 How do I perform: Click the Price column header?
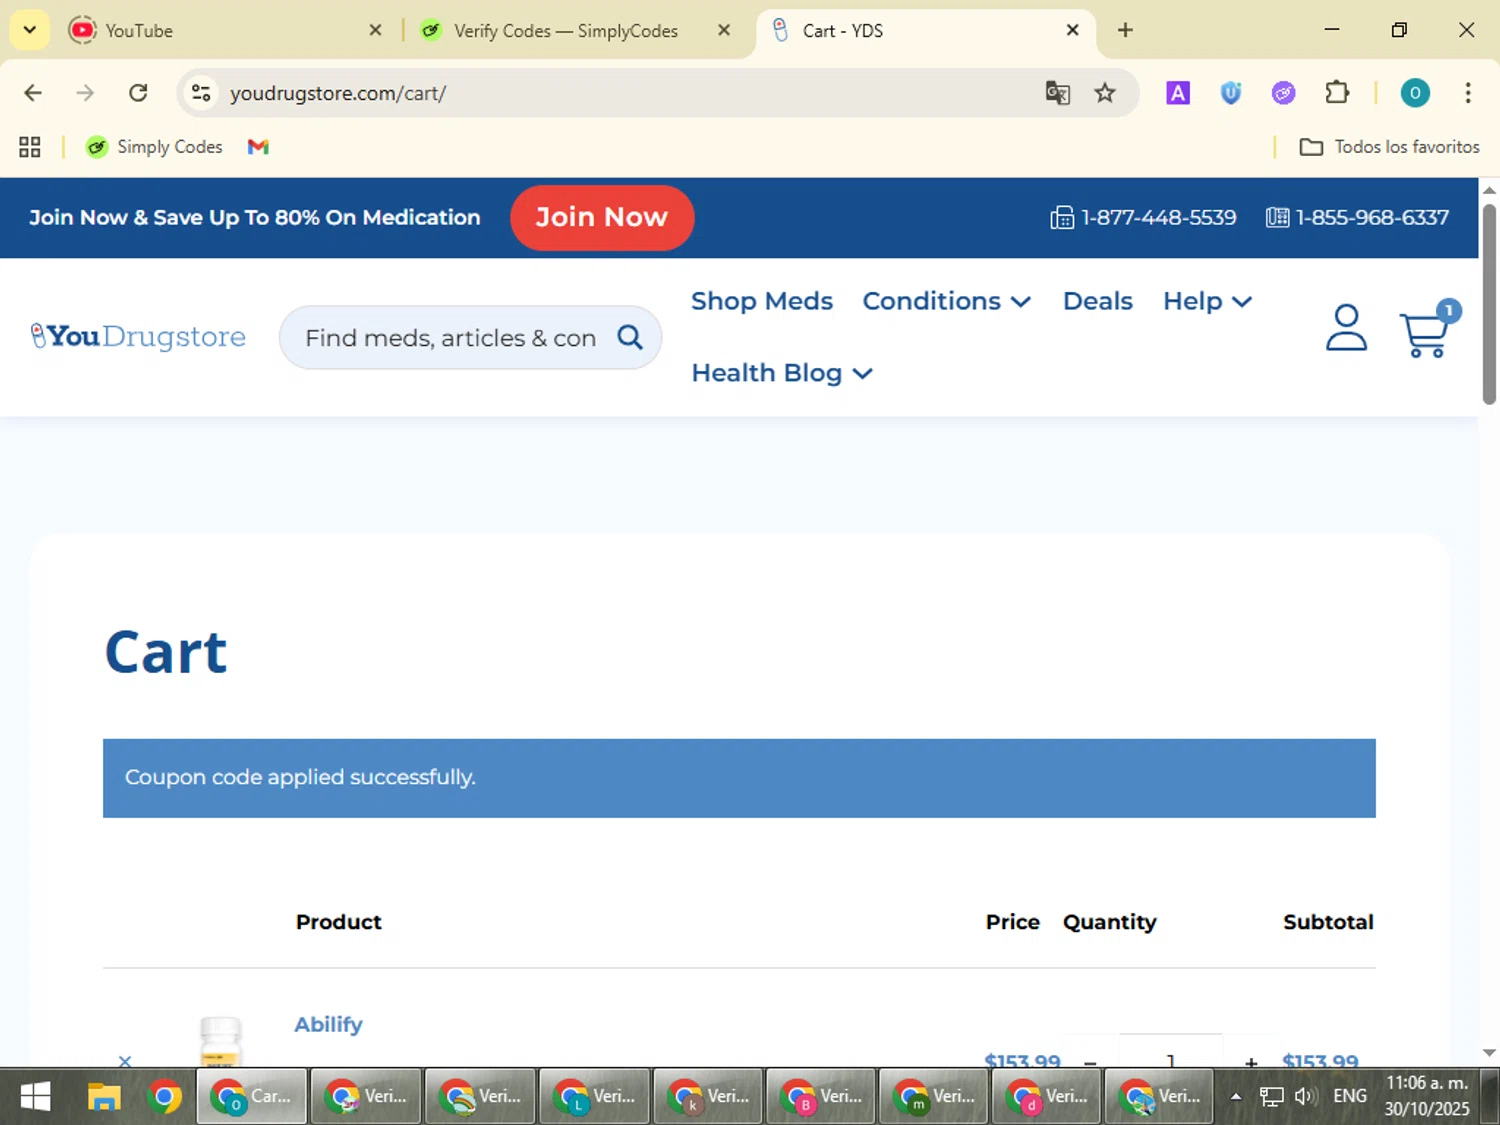[1012, 922]
